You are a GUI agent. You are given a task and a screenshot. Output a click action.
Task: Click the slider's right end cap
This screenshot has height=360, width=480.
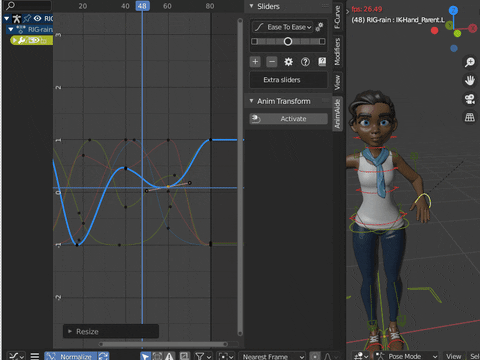[322, 41]
